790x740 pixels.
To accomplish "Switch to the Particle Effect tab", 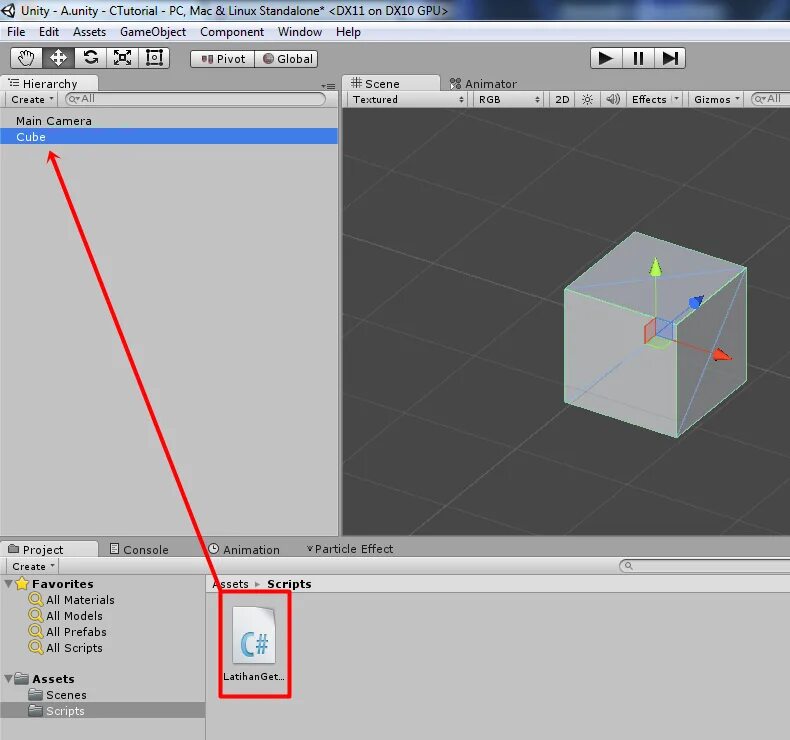I will click(x=350, y=549).
